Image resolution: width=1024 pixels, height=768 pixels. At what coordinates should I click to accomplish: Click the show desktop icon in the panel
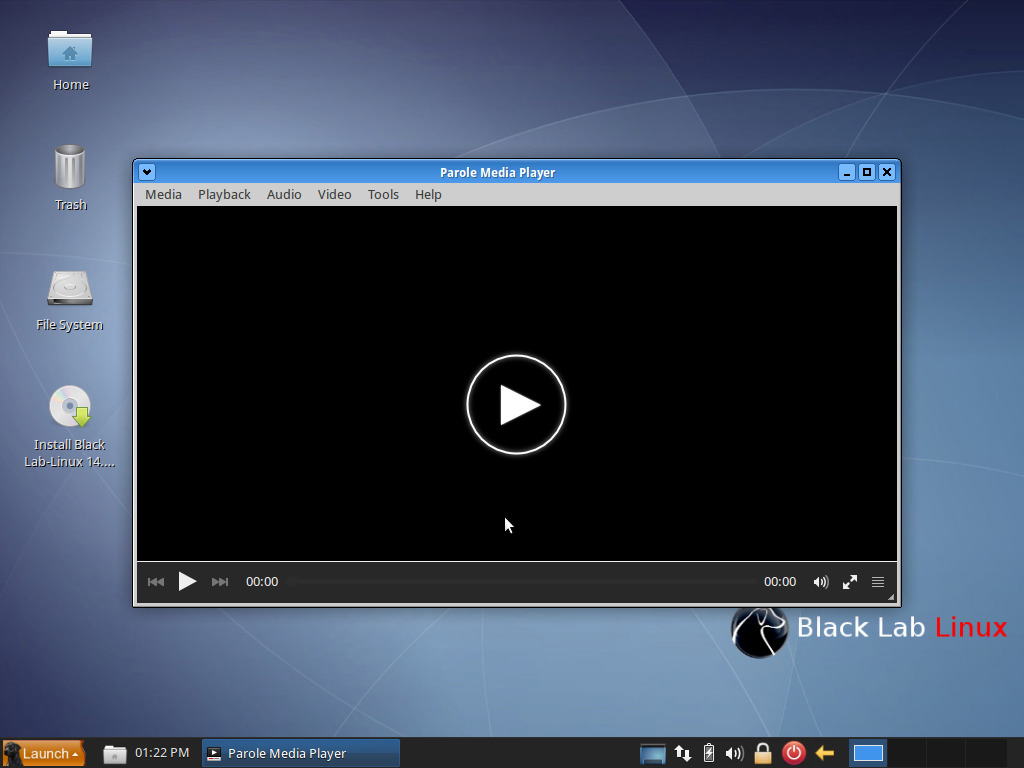pyautogui.click(x=652, y=754)
